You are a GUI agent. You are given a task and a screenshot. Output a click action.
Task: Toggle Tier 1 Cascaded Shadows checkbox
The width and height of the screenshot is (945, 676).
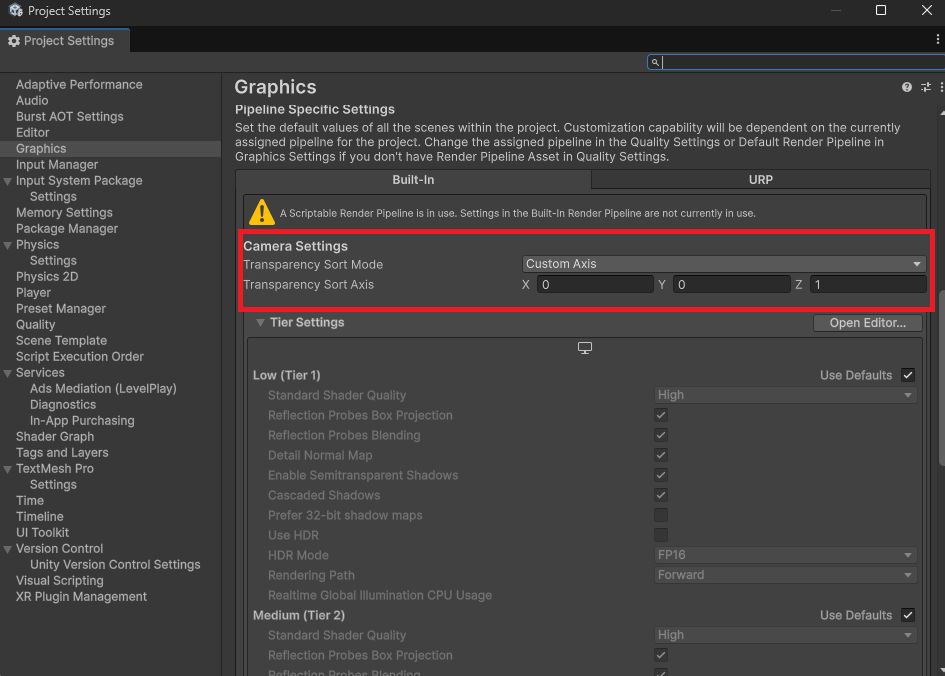pyautogui.click(x=661, y=495)
